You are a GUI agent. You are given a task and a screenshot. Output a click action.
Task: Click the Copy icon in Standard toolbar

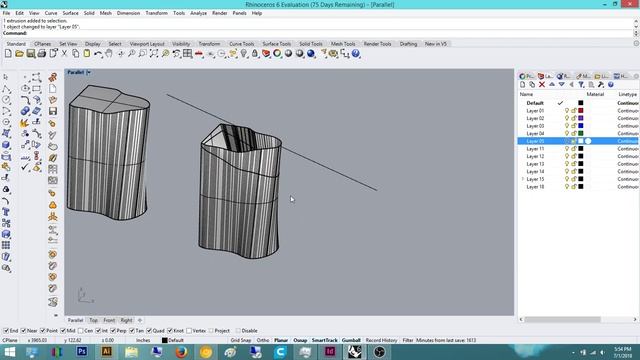tap(76, 53)
